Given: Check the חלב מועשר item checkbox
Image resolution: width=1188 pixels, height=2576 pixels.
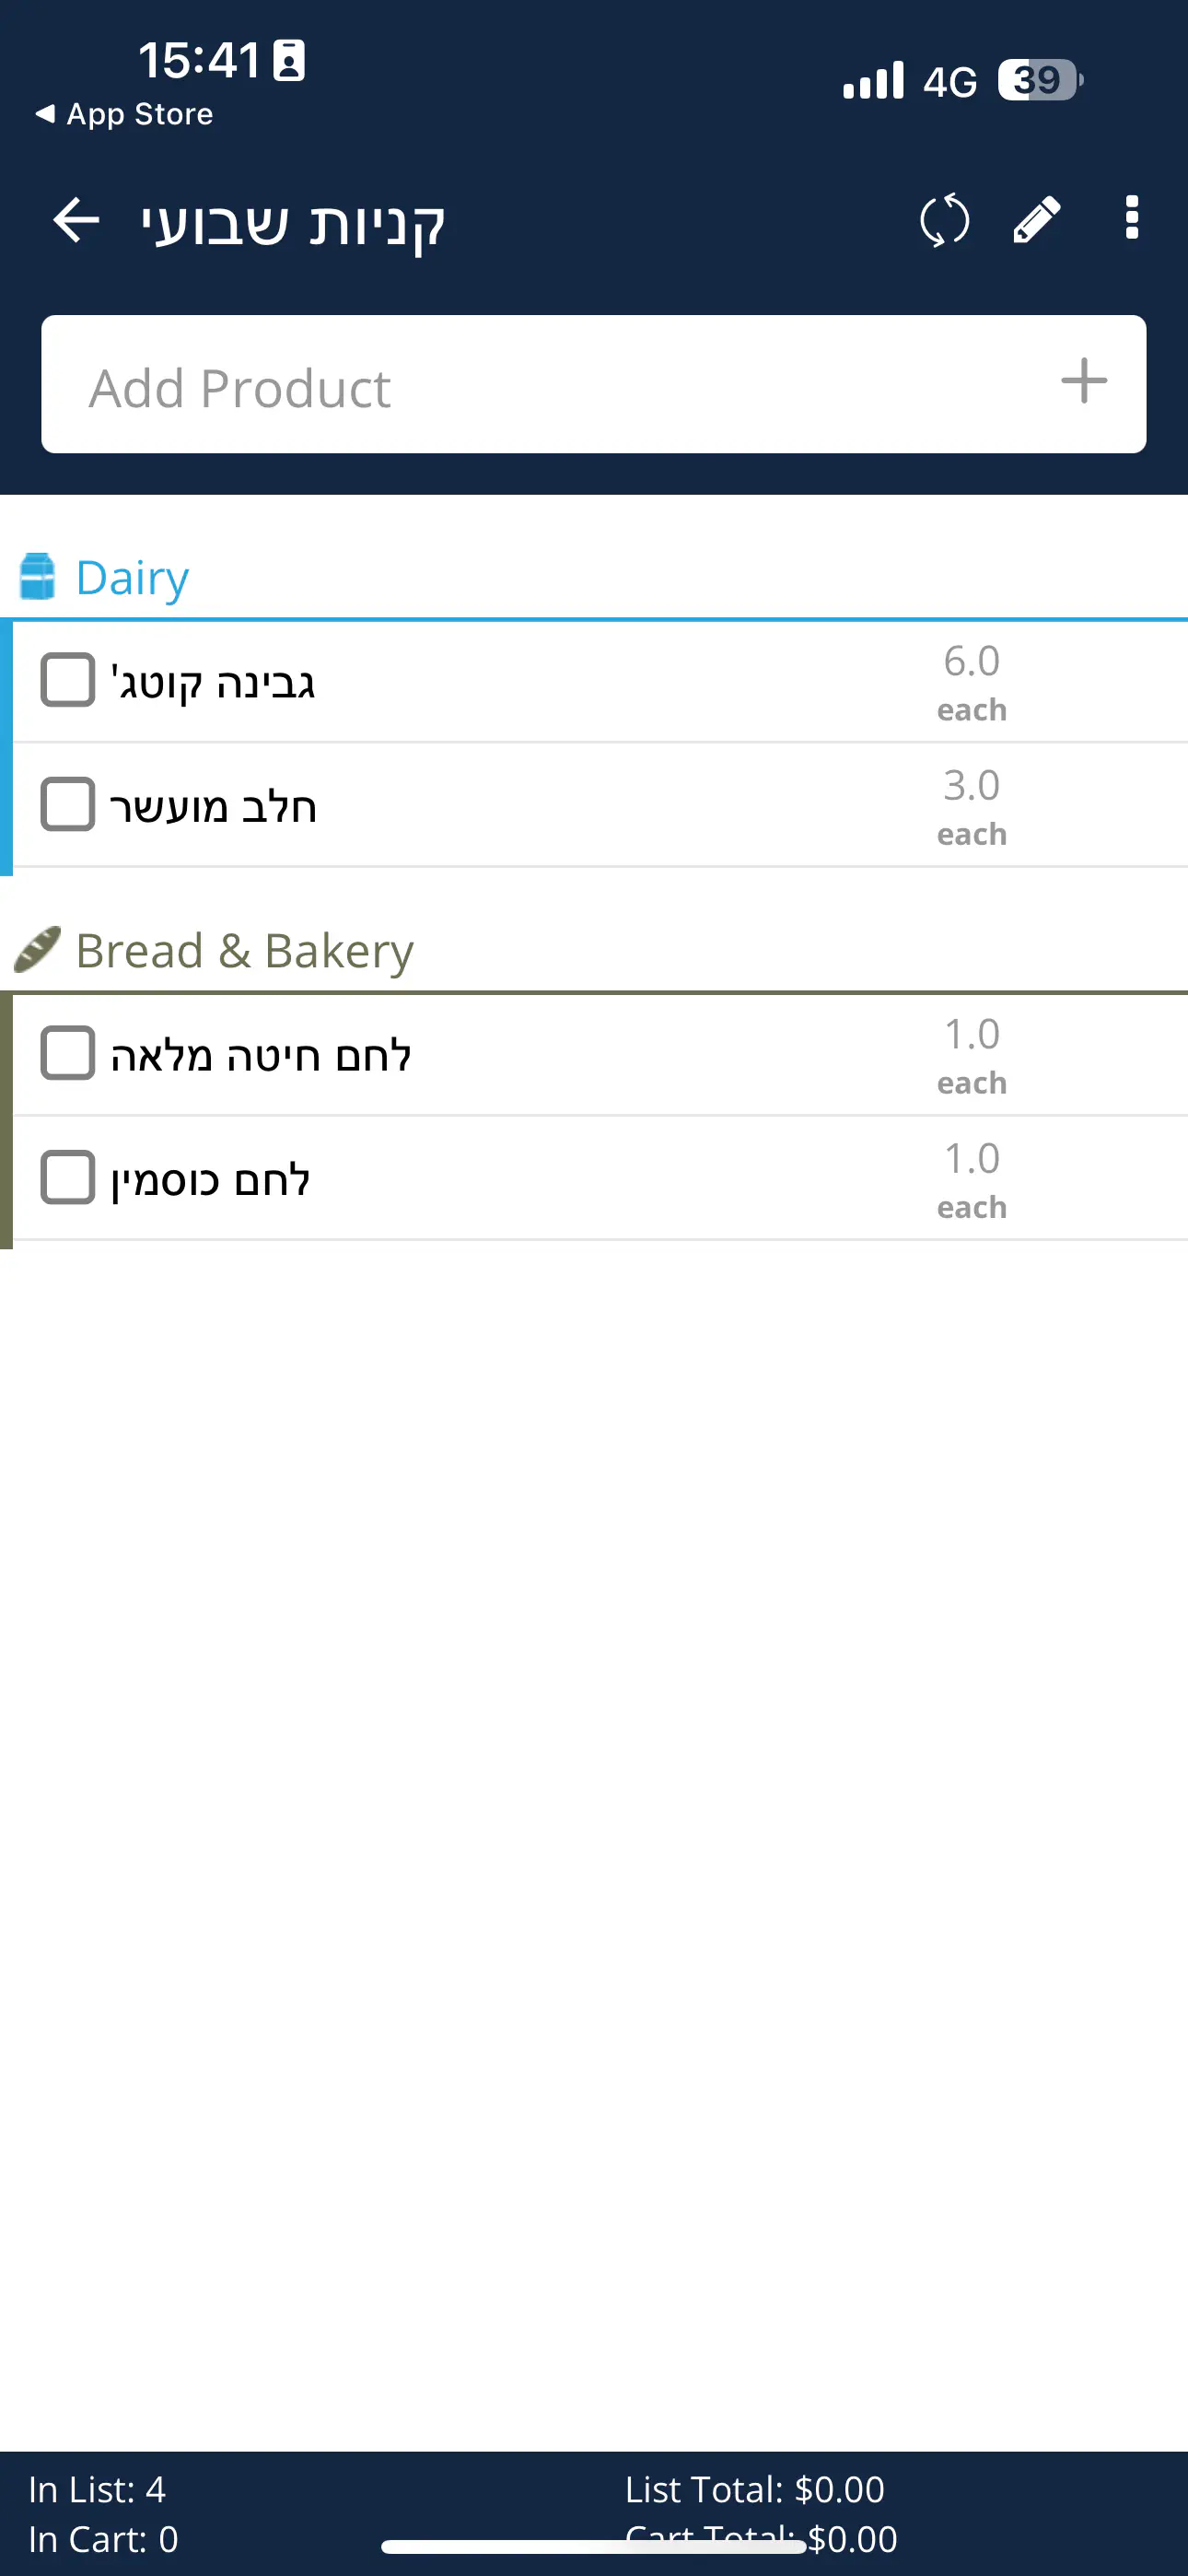Looking at the screenshot, I should pyautogui.click(x=68, y=805).
